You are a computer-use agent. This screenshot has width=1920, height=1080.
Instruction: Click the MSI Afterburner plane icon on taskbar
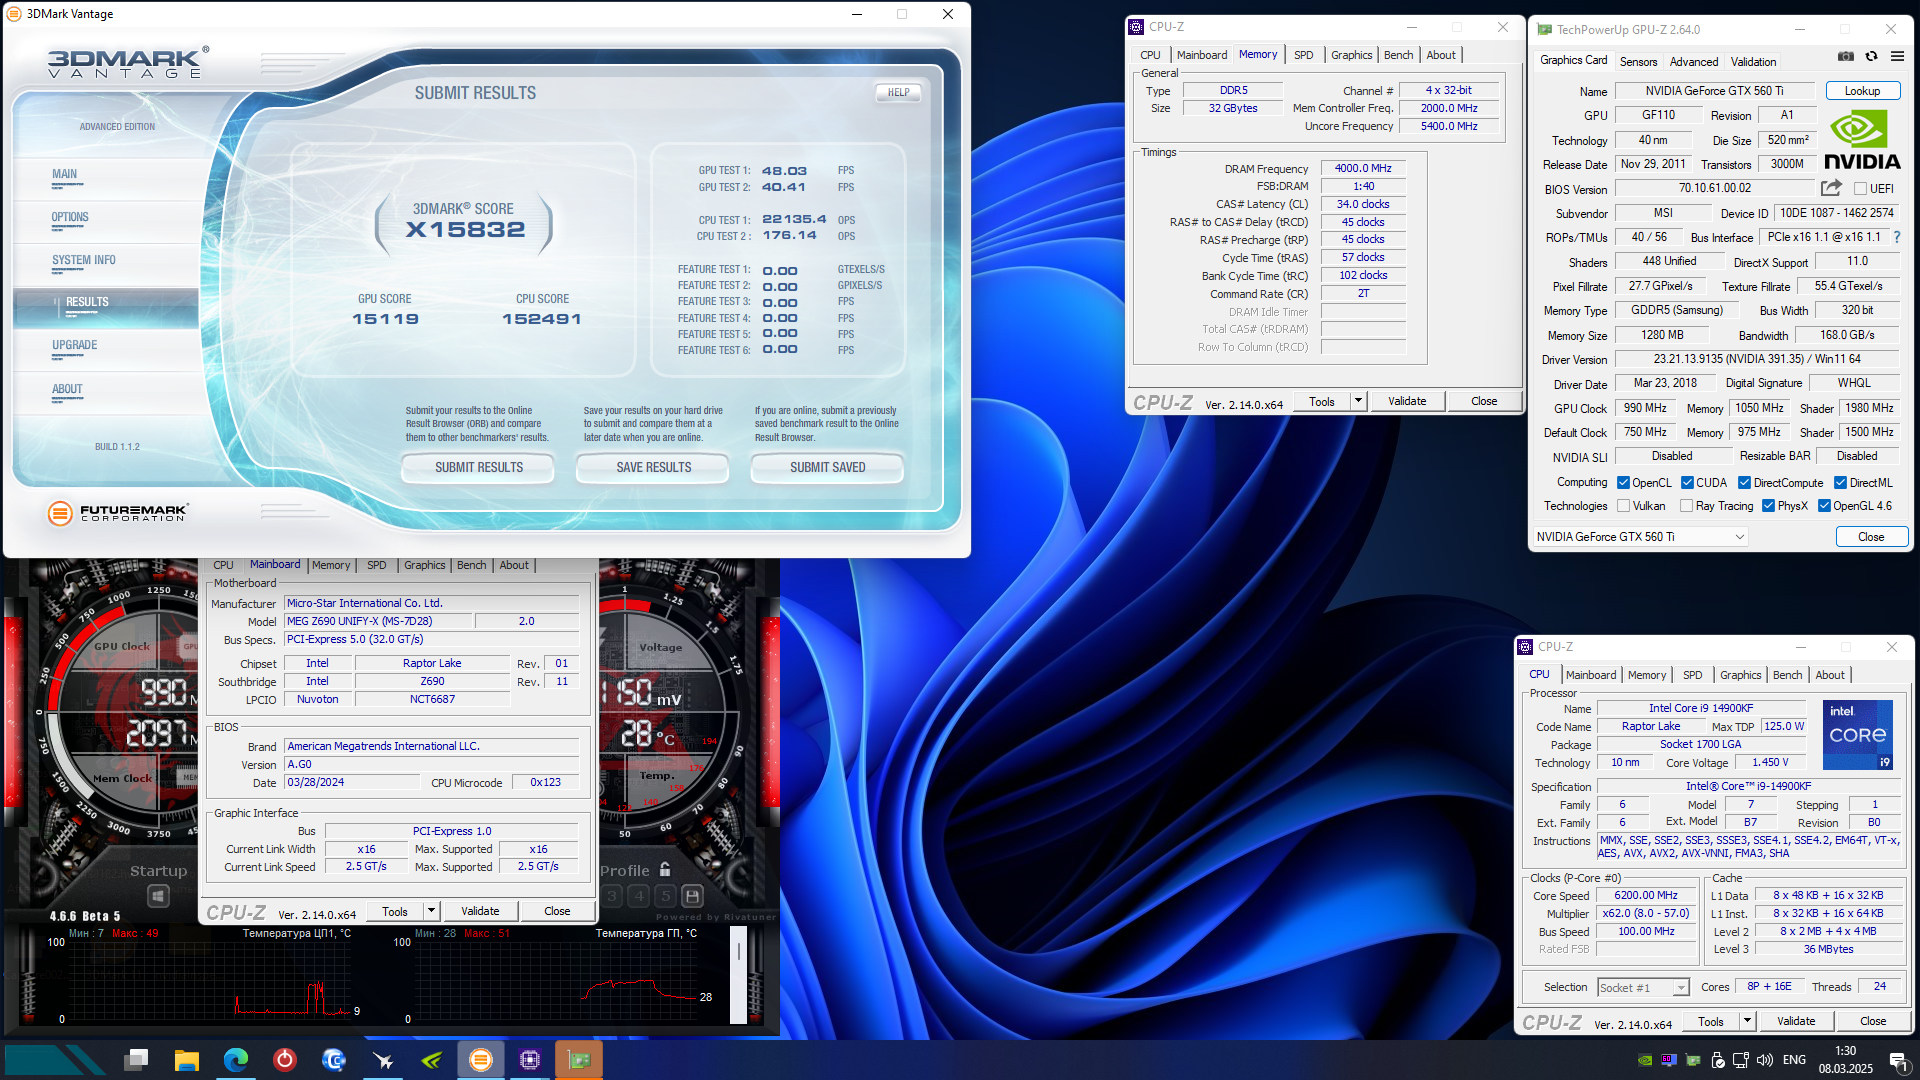[x=382, y=1059]
